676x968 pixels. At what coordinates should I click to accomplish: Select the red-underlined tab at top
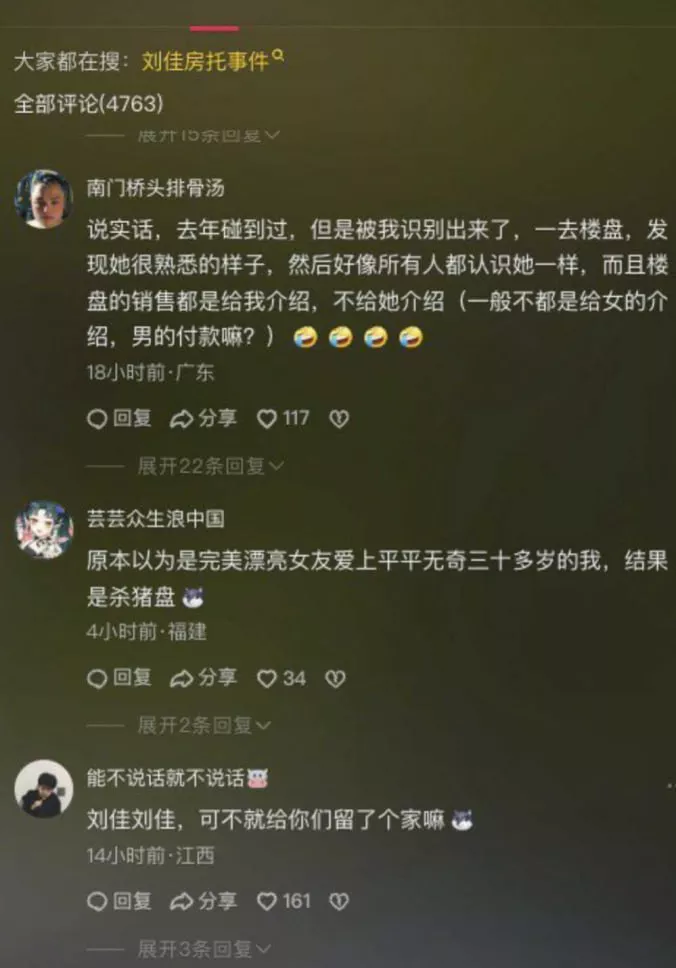(214, 28)
